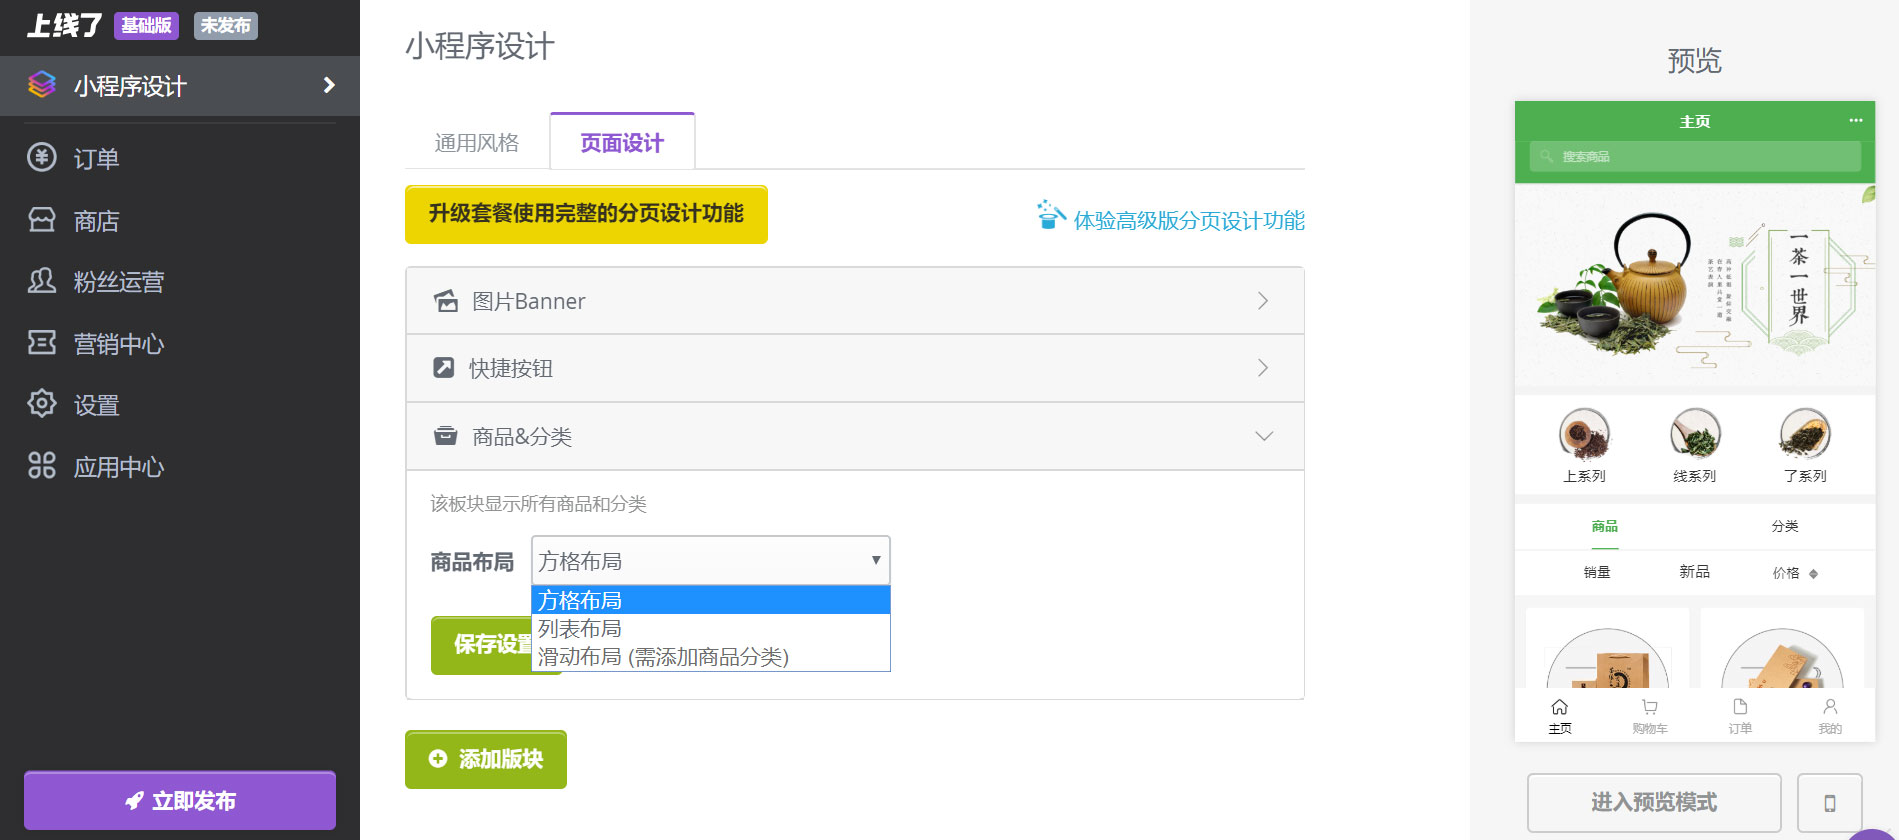The width and height of the screenshot is (1899, 840).
Task: Click the fans operation people icon
Action: point(42,281)
